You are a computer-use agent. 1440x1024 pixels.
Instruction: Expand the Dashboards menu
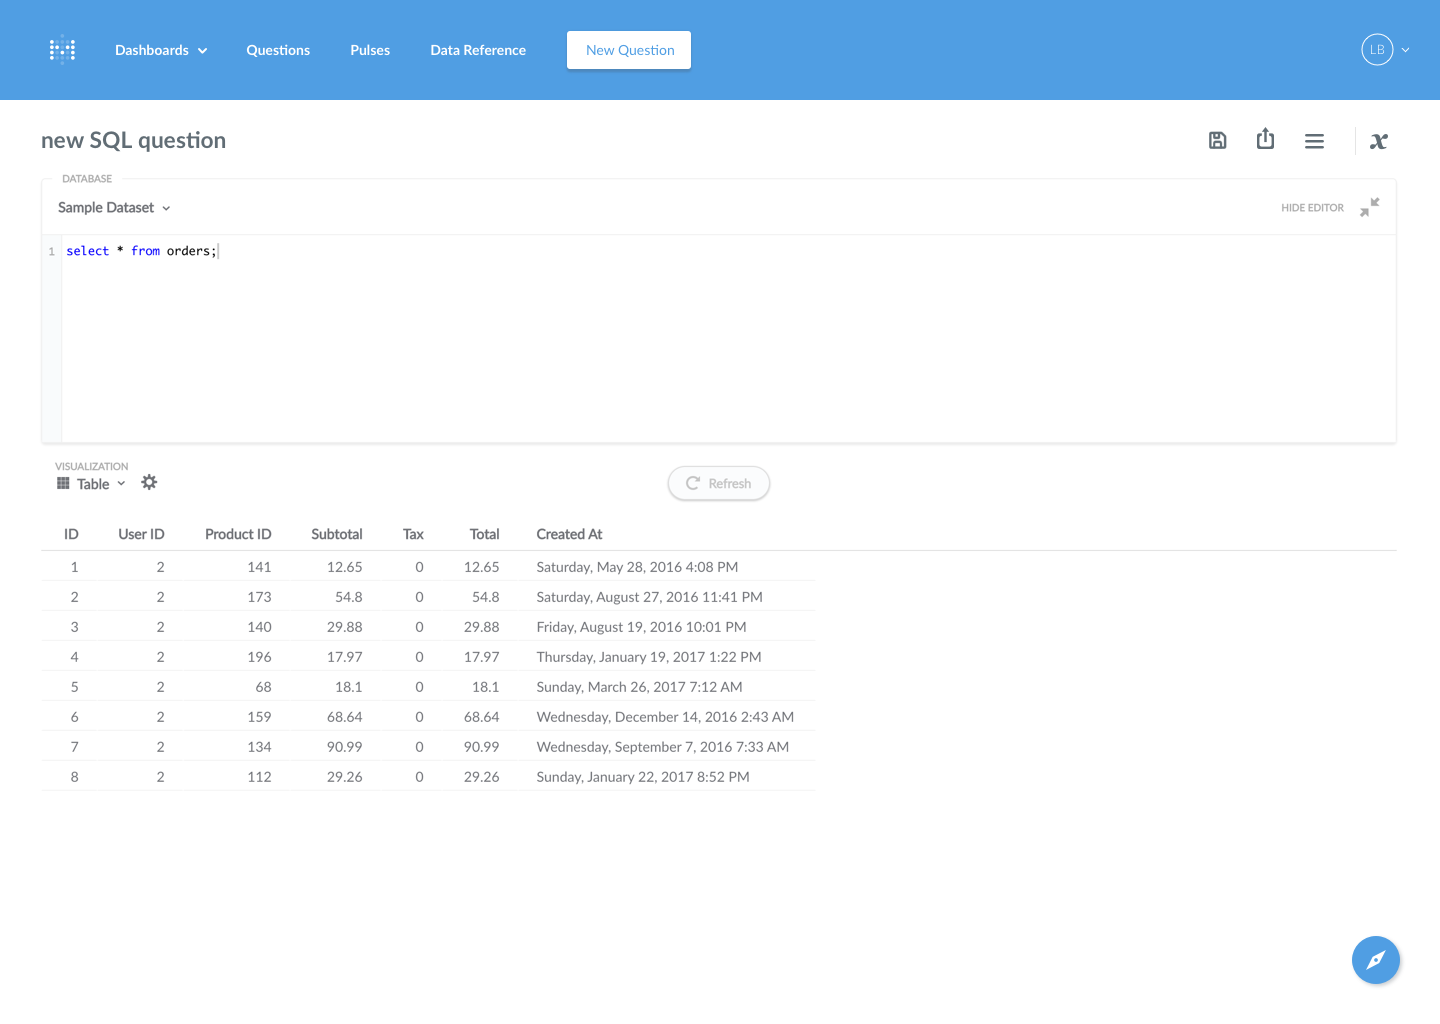(x=160, y=49)
